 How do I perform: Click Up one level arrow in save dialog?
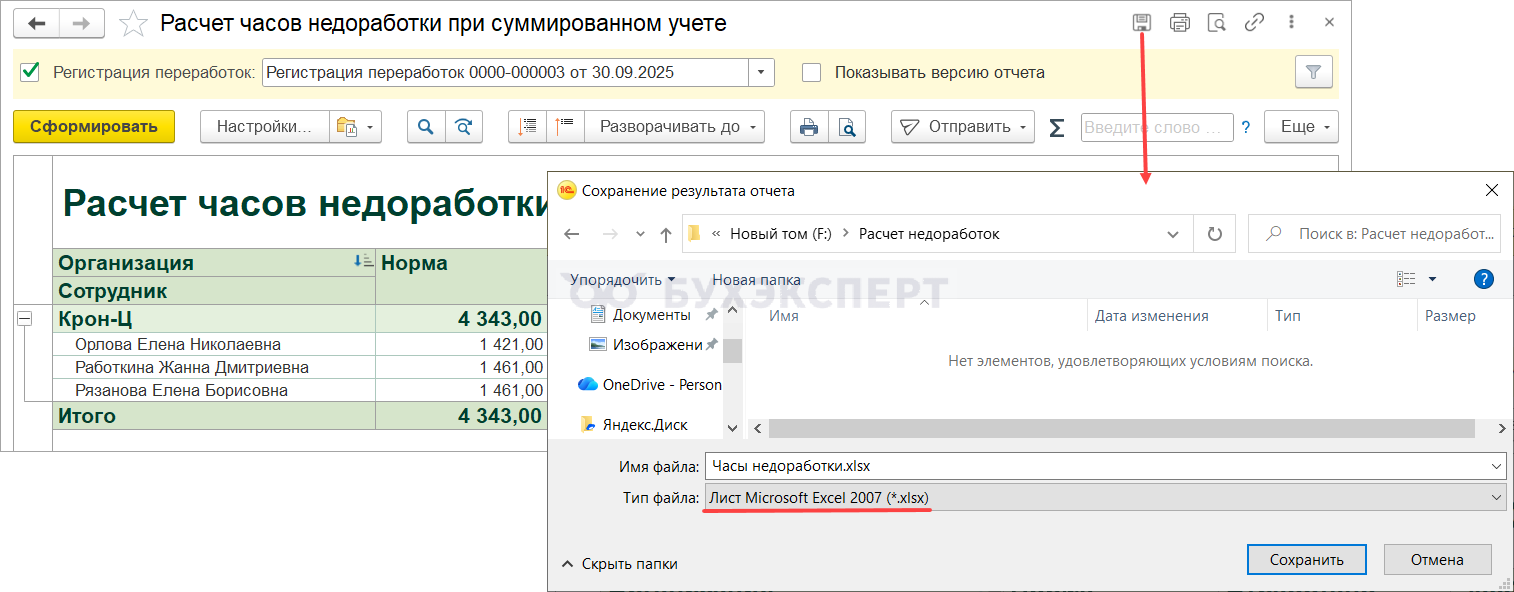coord(666,234)
